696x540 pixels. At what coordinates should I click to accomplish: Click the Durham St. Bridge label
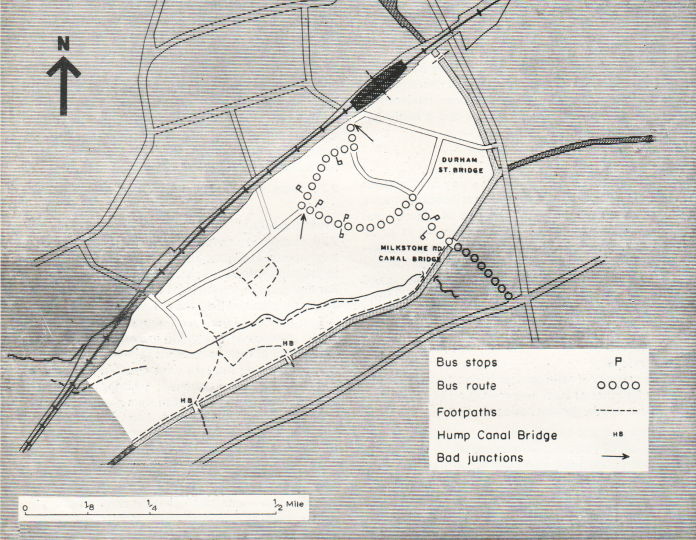coord(461,164)
